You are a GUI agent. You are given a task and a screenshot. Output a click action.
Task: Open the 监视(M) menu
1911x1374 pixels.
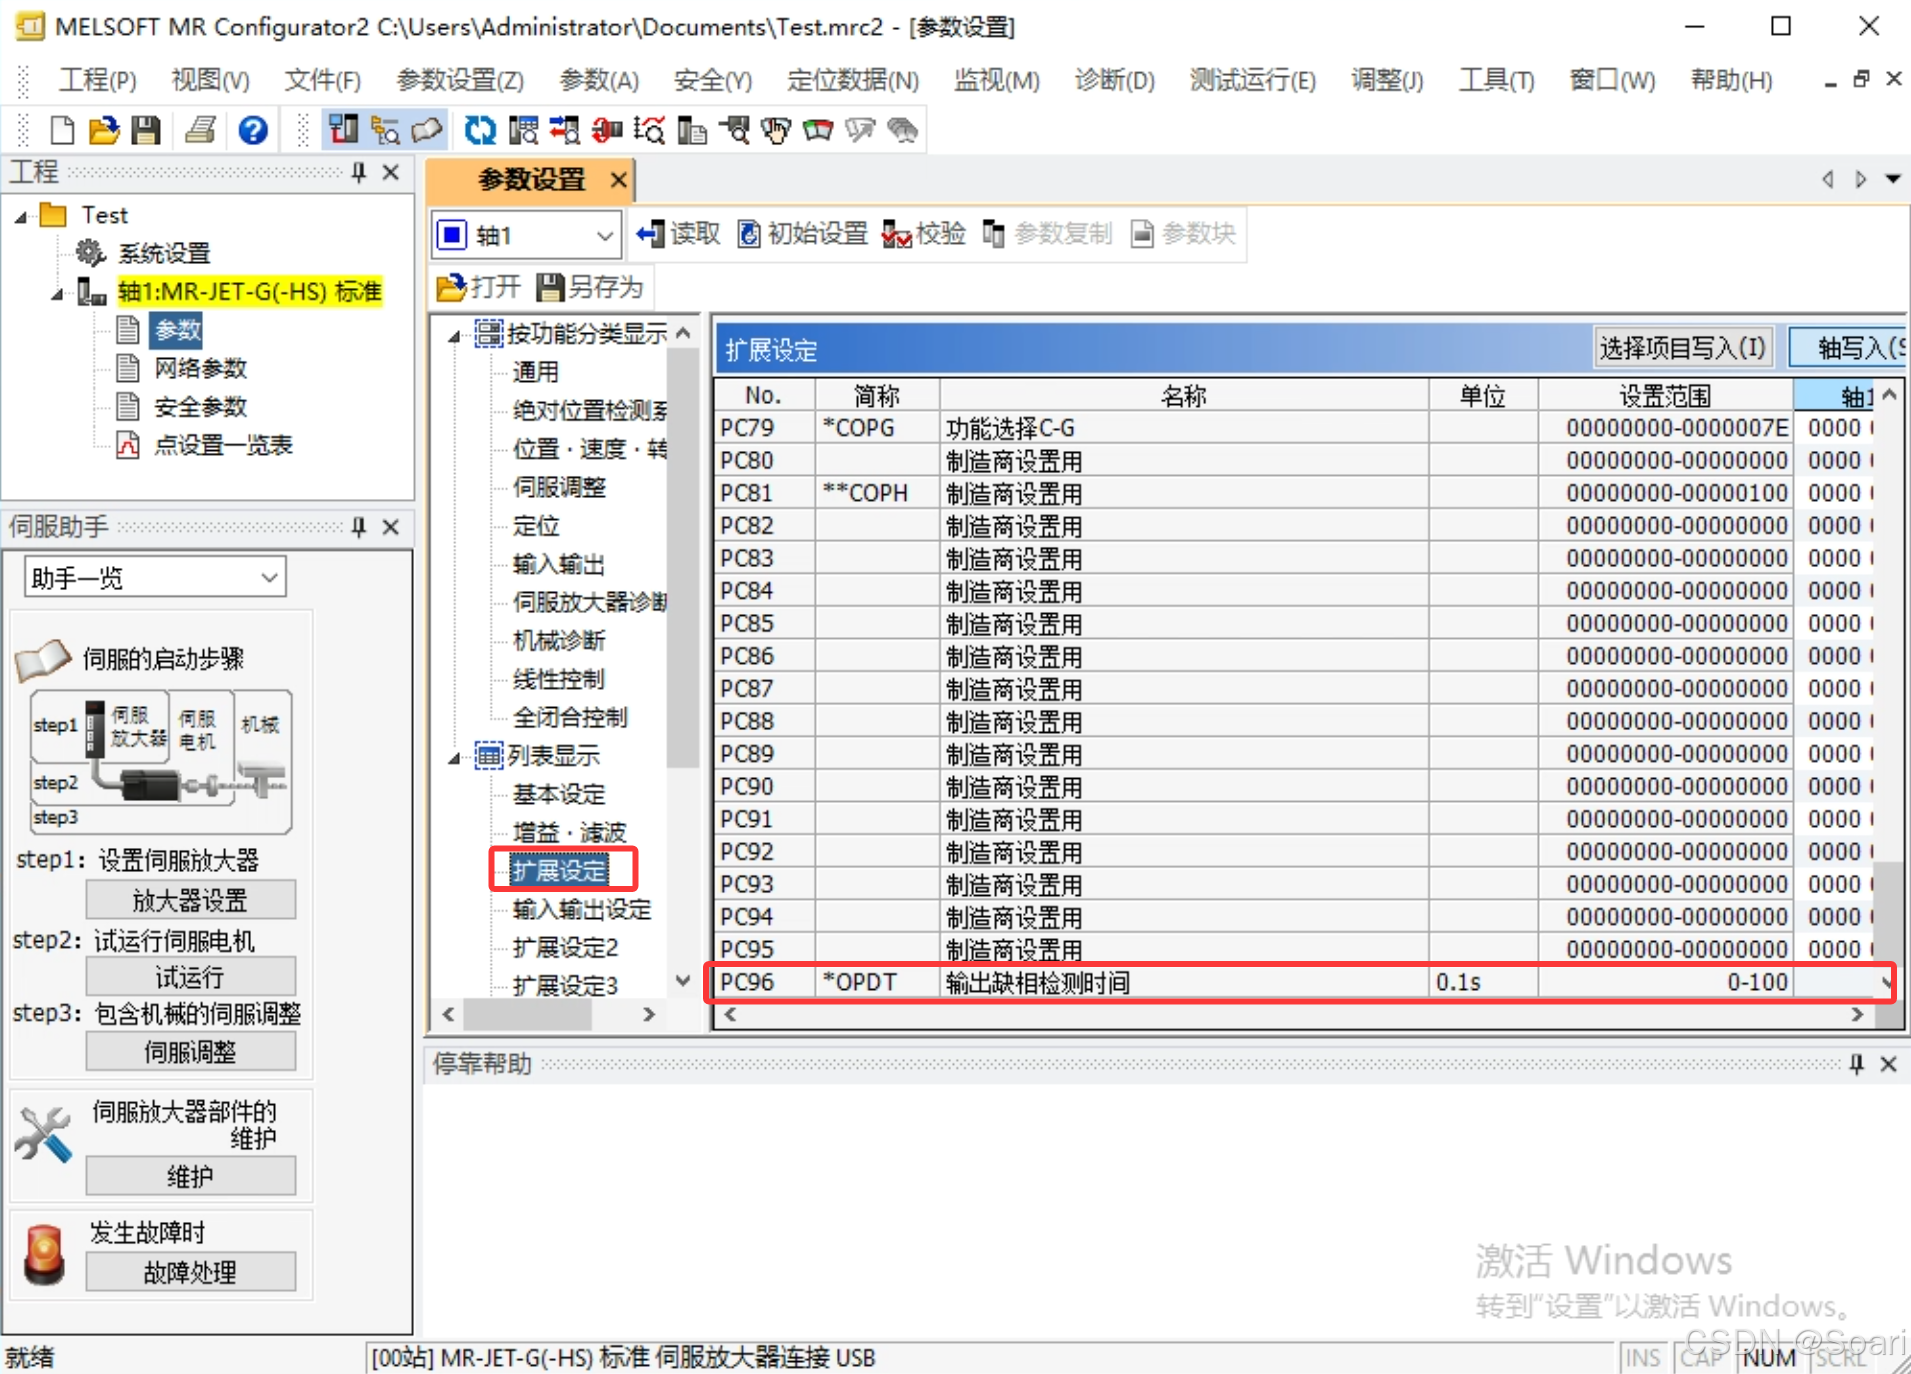996,79
